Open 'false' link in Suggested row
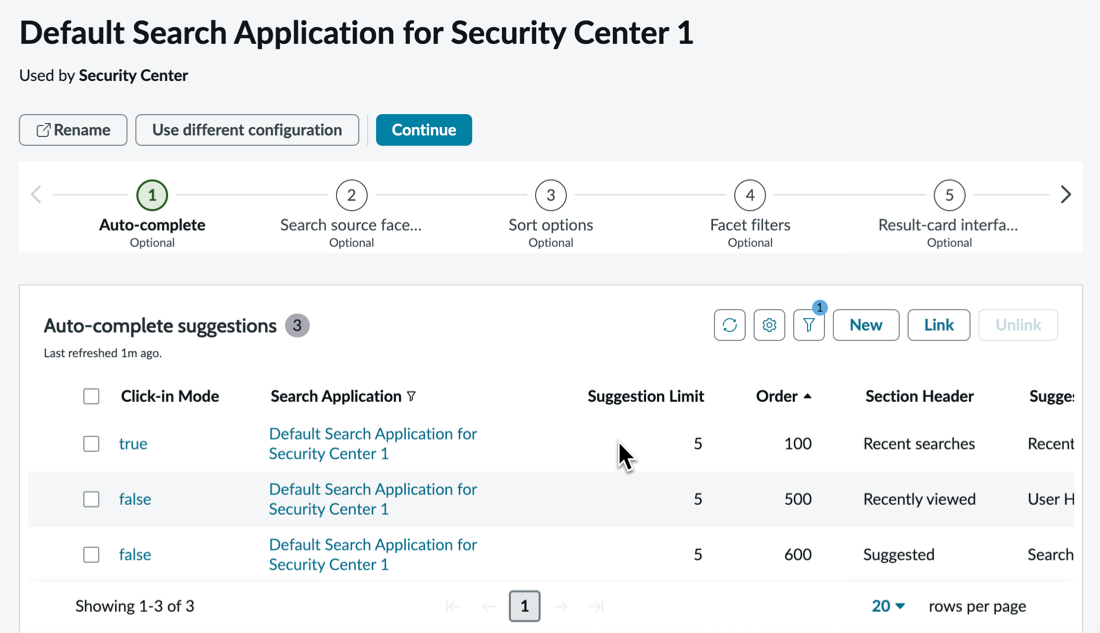This screenshot has height=633, width=1100. coord(135,554)
